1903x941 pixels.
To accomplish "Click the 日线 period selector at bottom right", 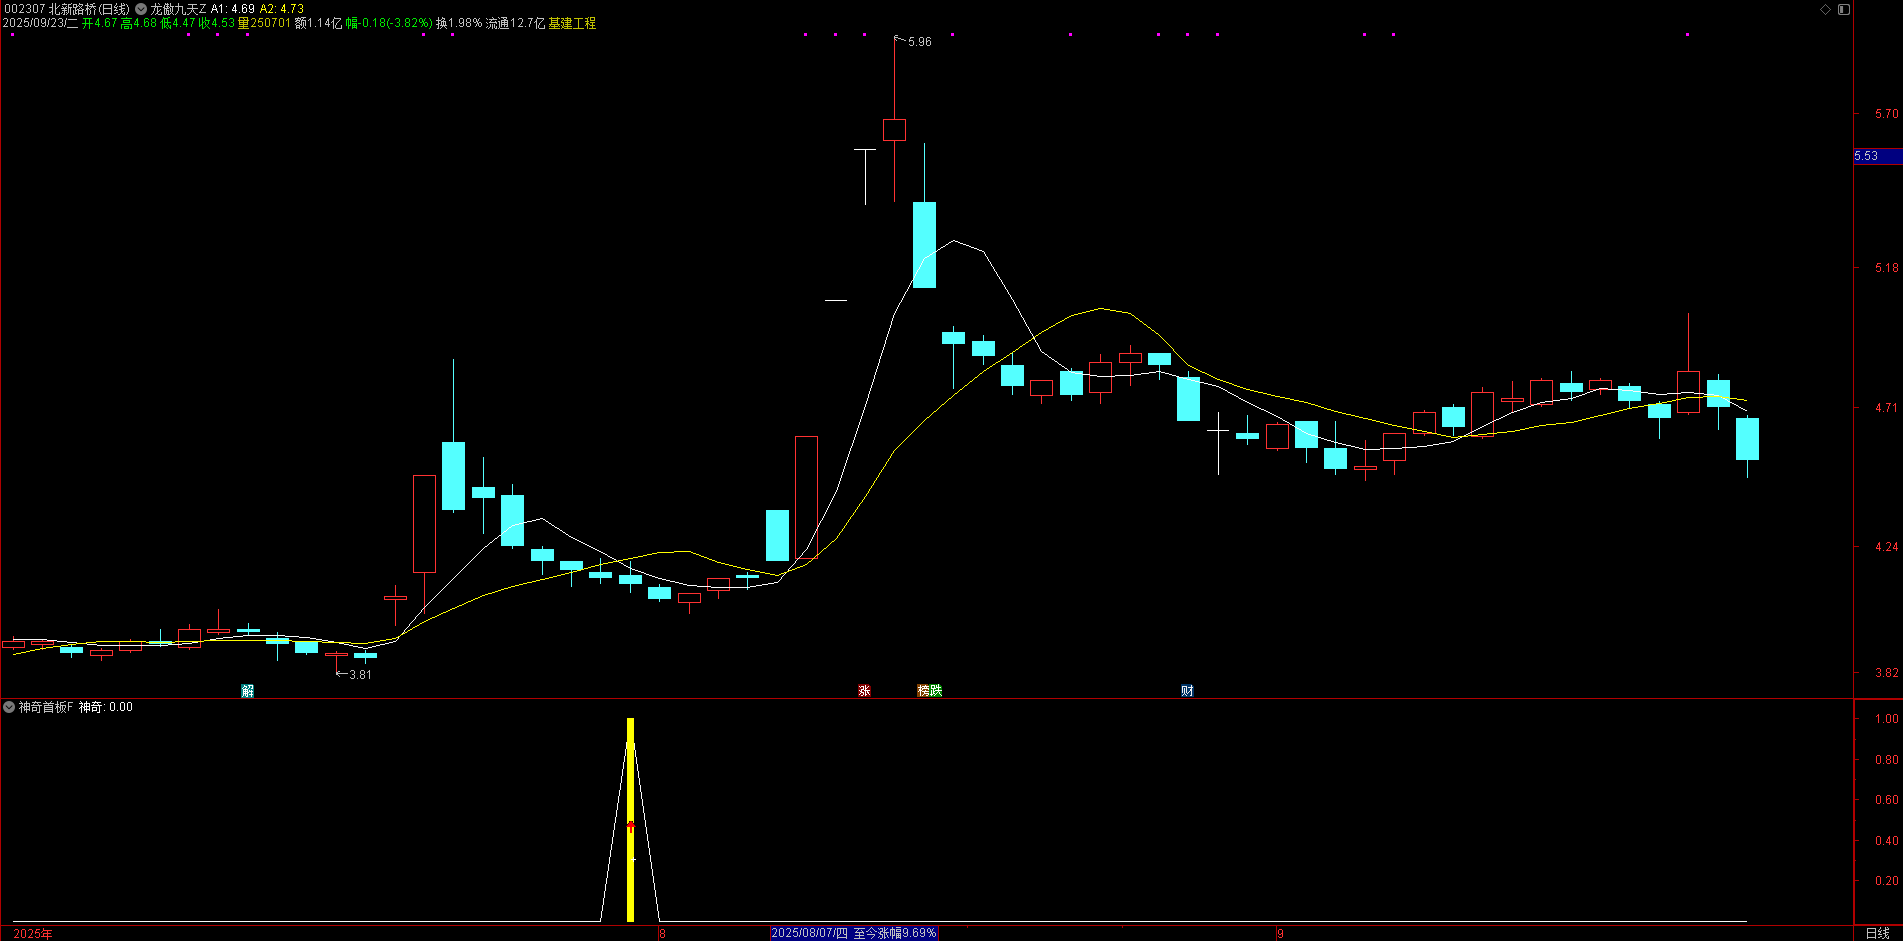I will (1877, 933).
